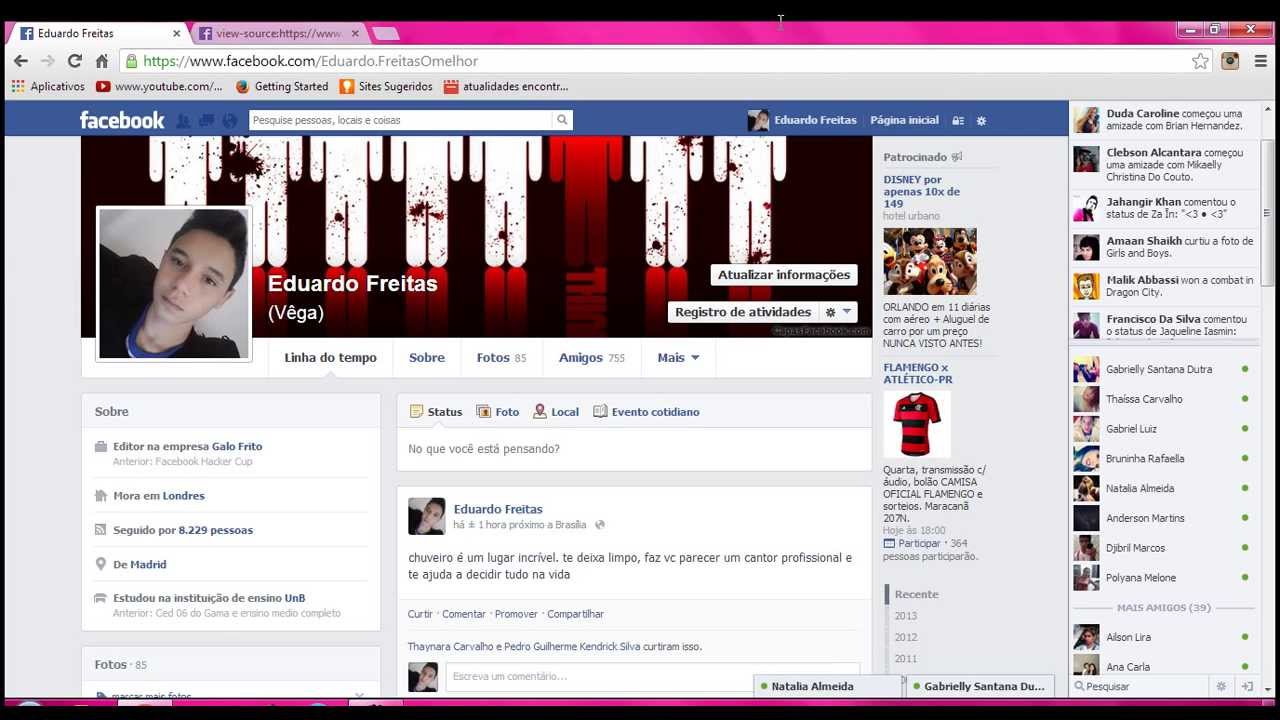
Task: Click the profile picture thumbnail
Action: (174, 284)
